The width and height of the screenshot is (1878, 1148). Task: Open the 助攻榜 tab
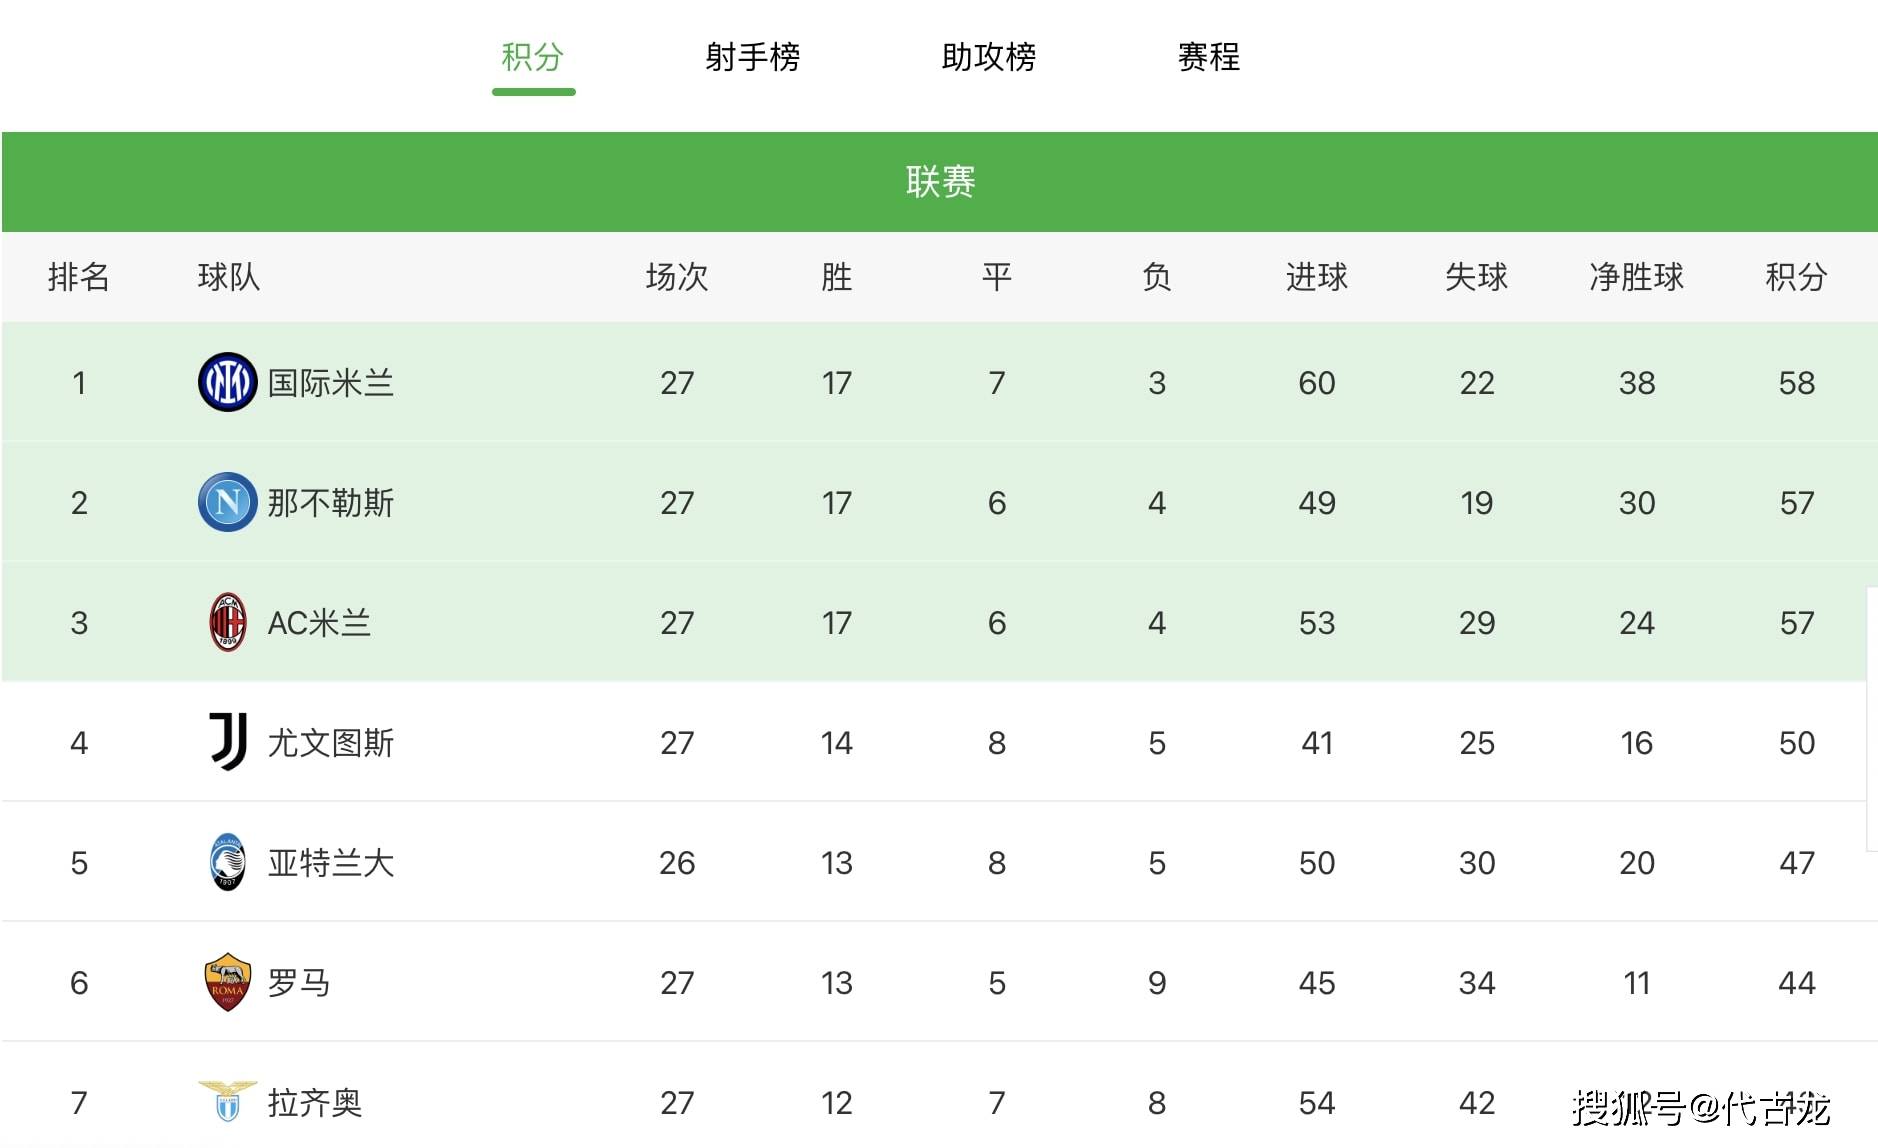coord(989,57)
